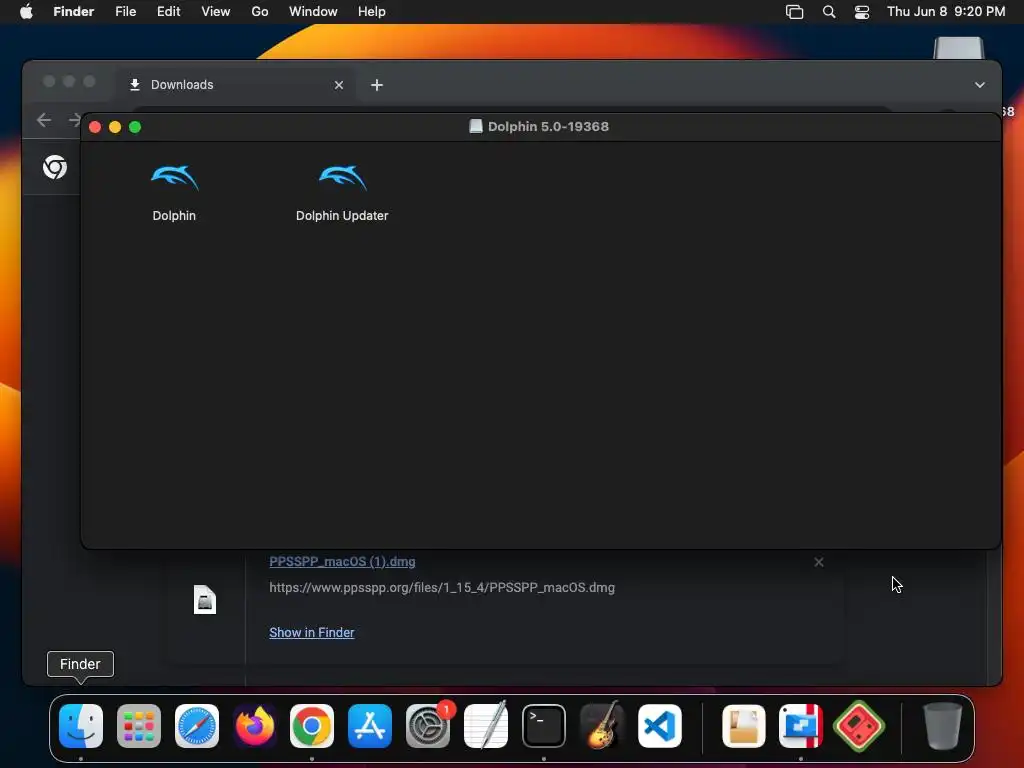Click the Dolphin 5.0-19368 volume title icon
The width and height of the screenshot is (1024, 768).
(476, 127)
